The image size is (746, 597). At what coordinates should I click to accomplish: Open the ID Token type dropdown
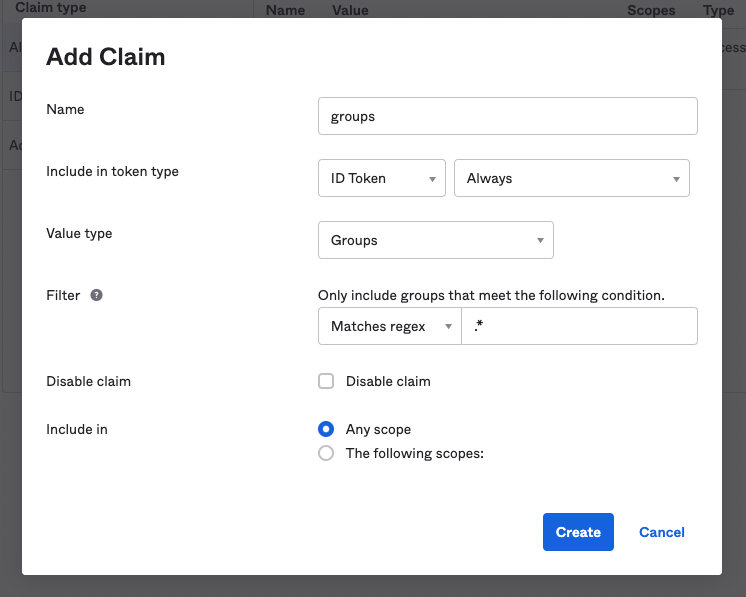point(380,179)
